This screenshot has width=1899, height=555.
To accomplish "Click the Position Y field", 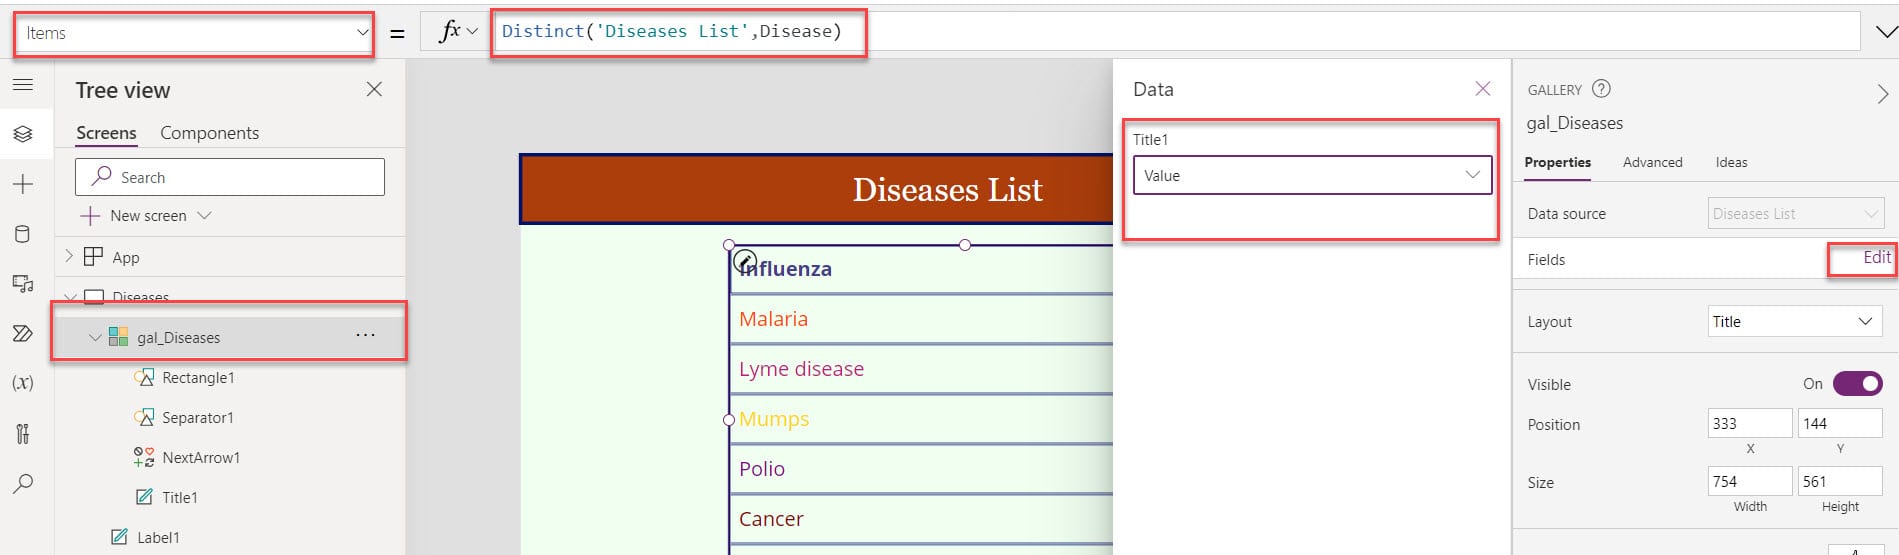I will [x=1840, y=424].
